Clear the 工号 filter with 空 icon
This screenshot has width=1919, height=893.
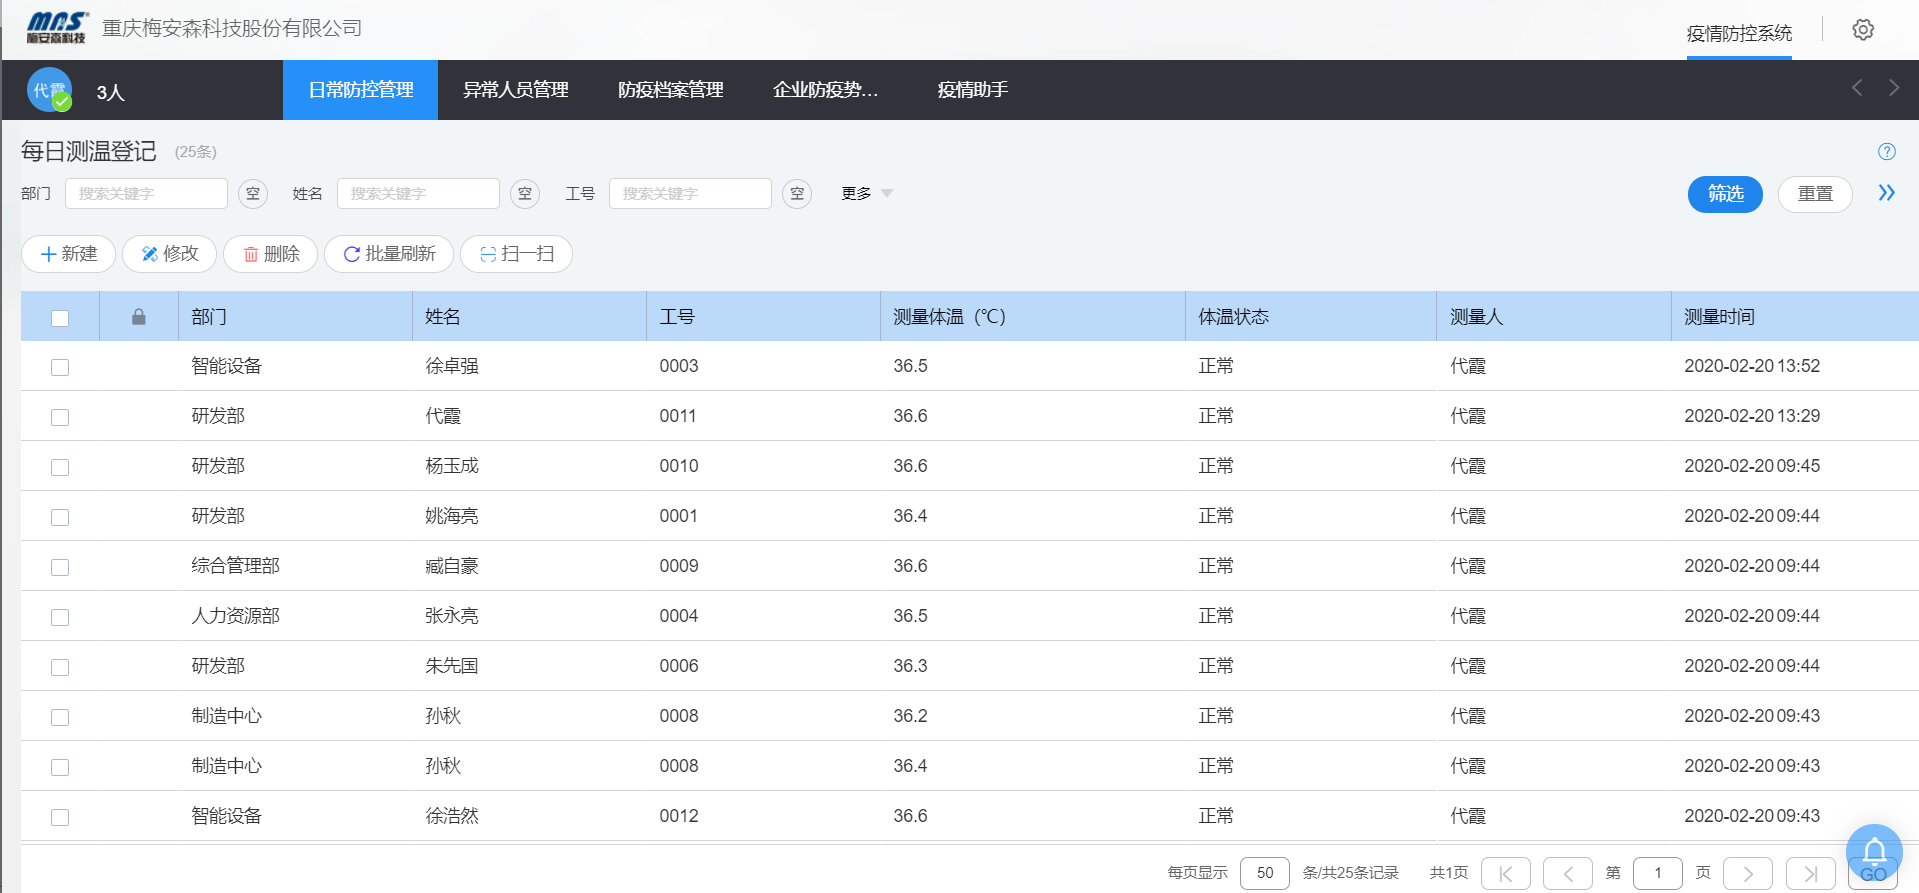click(x=796, y=194)
